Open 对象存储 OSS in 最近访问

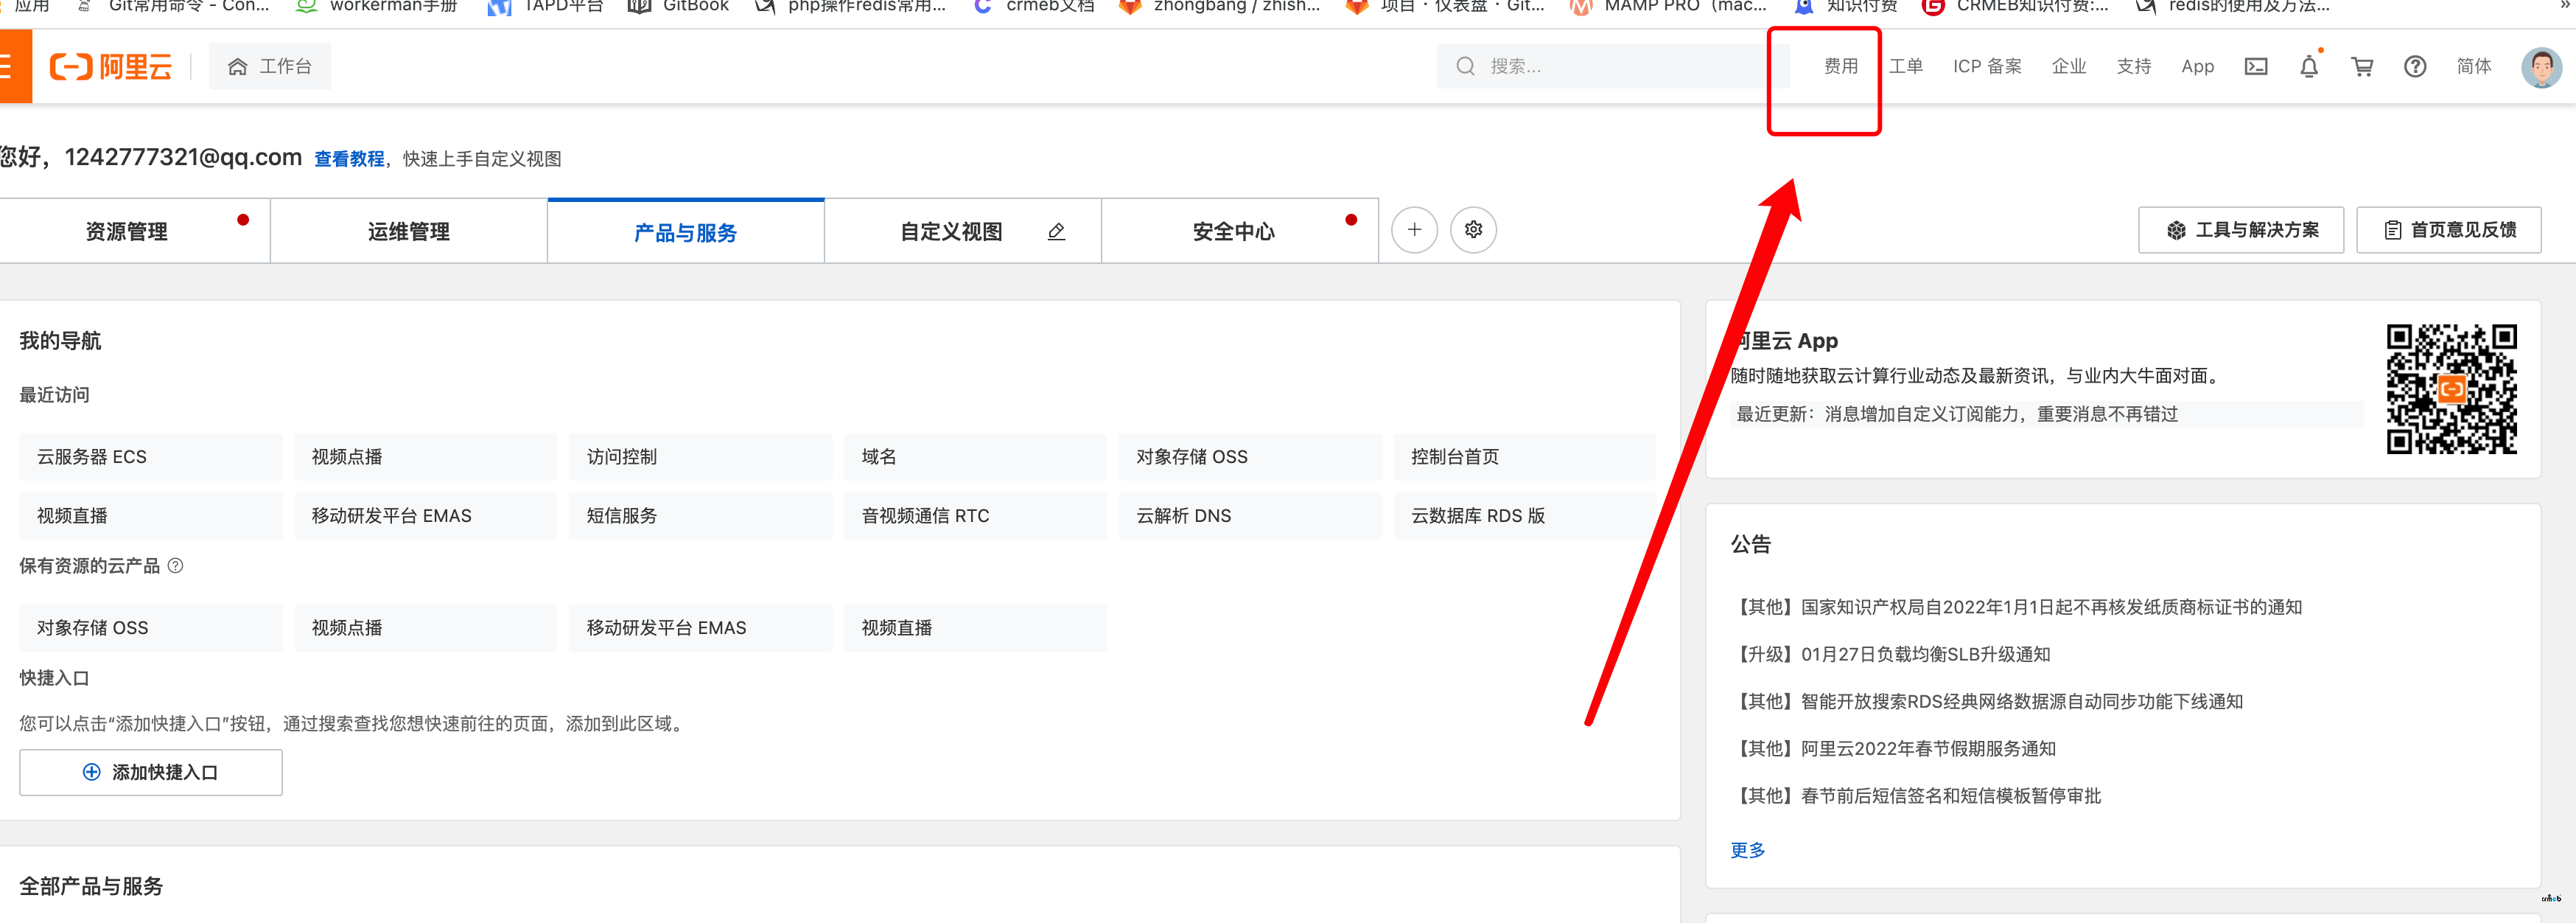(1250, 457)
